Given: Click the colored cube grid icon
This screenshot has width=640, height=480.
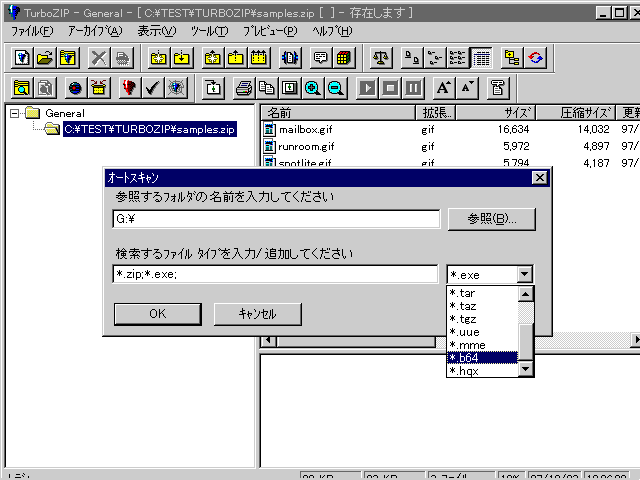Looking at the screenshot, I should [x=343, y=58].
